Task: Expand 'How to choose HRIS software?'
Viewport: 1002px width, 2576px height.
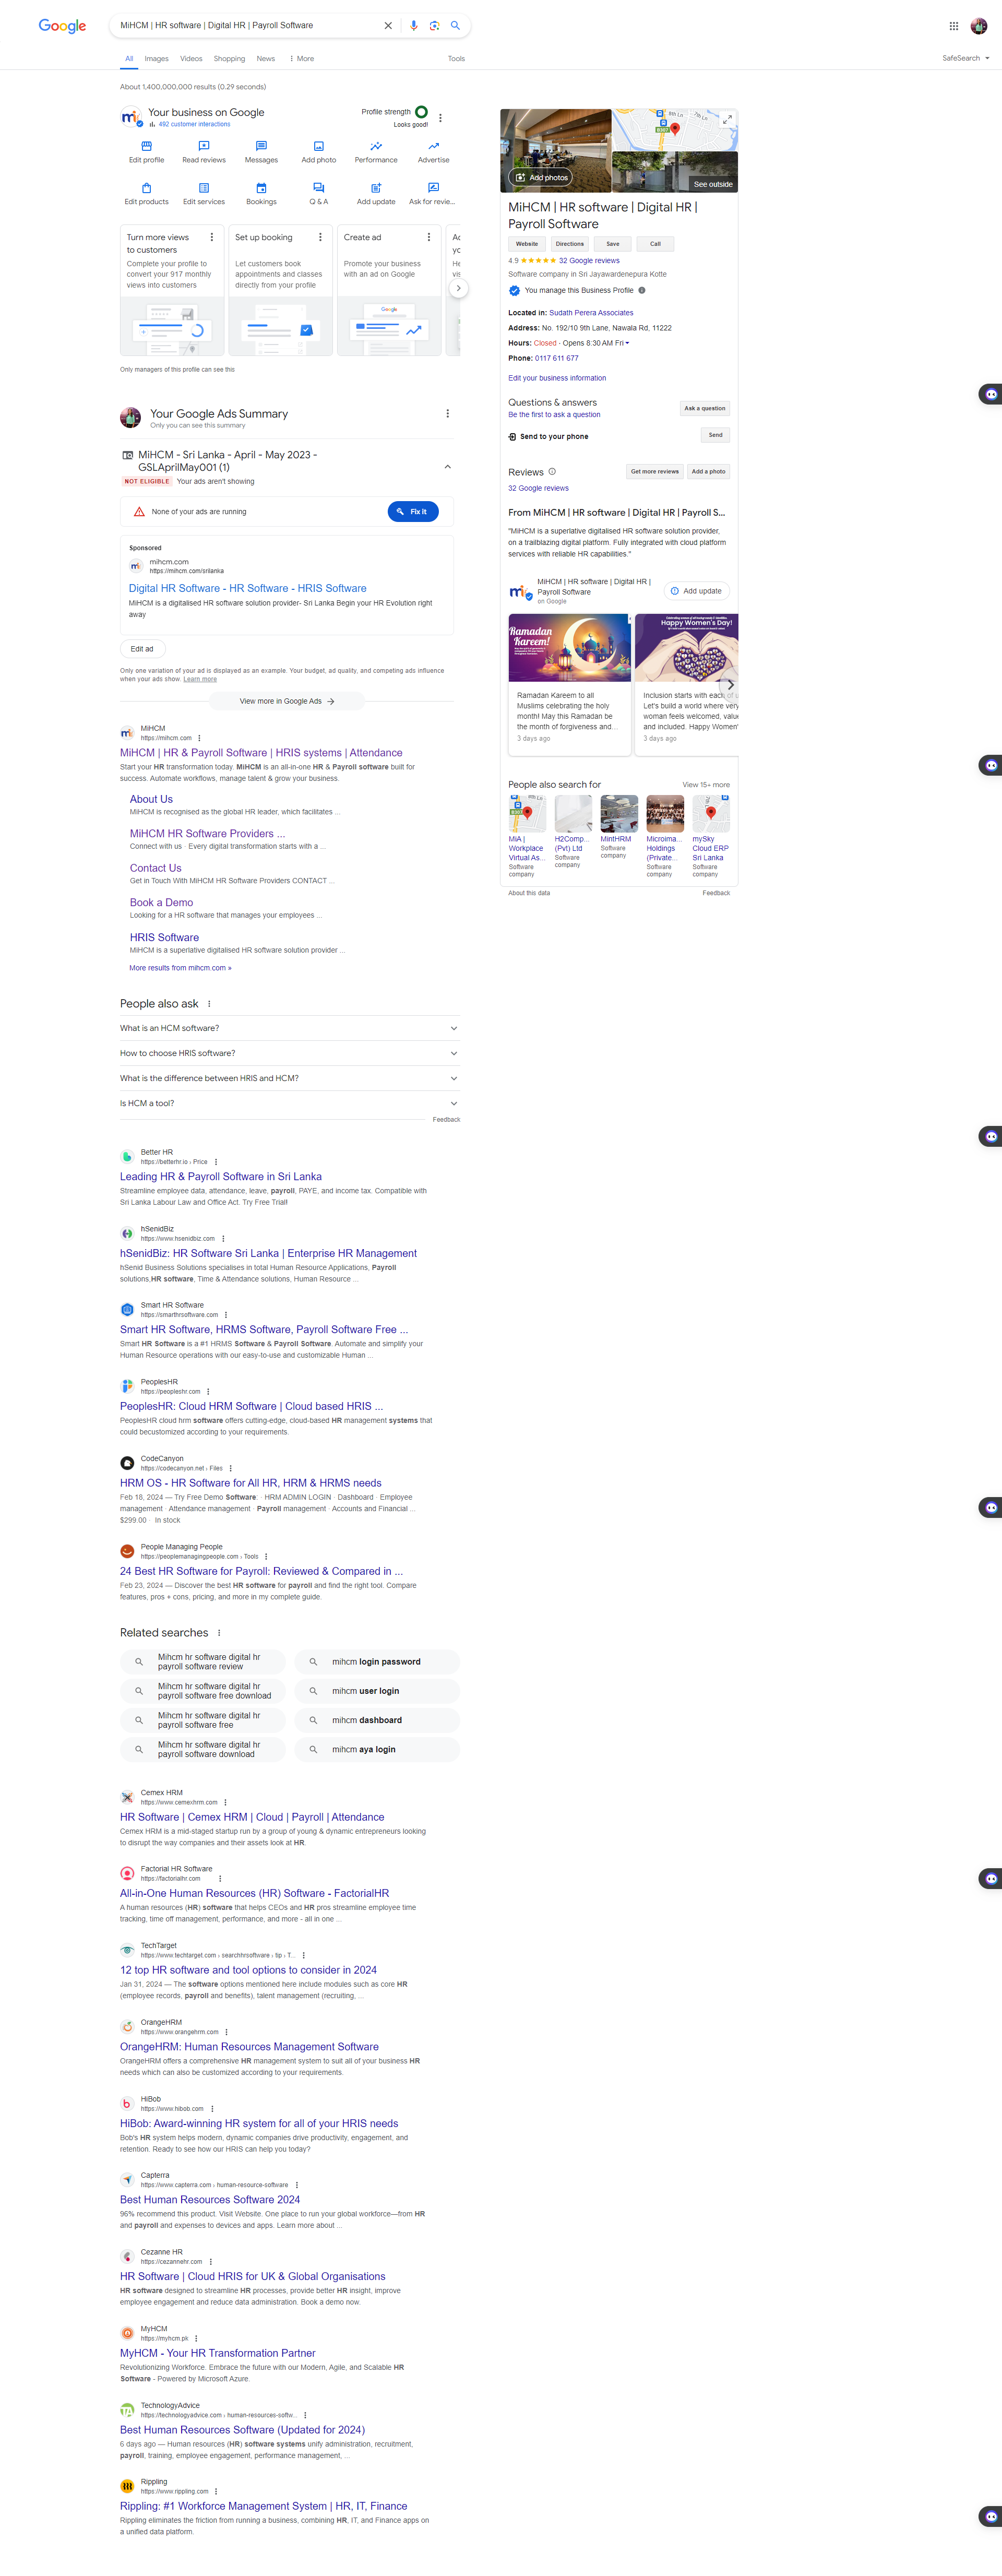Action: 289,1053
